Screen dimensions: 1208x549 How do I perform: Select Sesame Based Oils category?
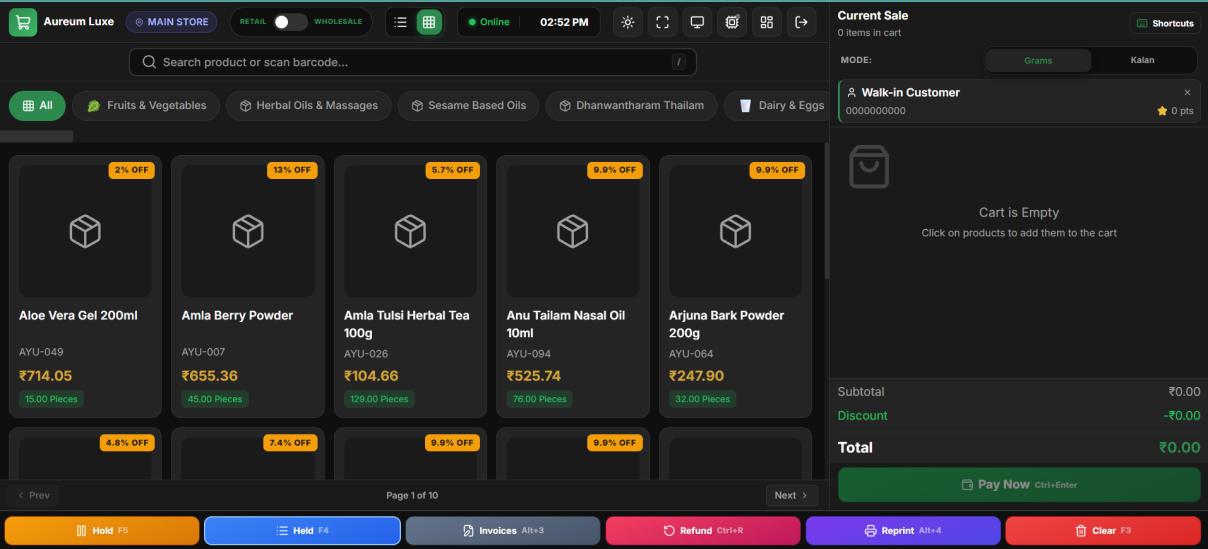[469, 105]
